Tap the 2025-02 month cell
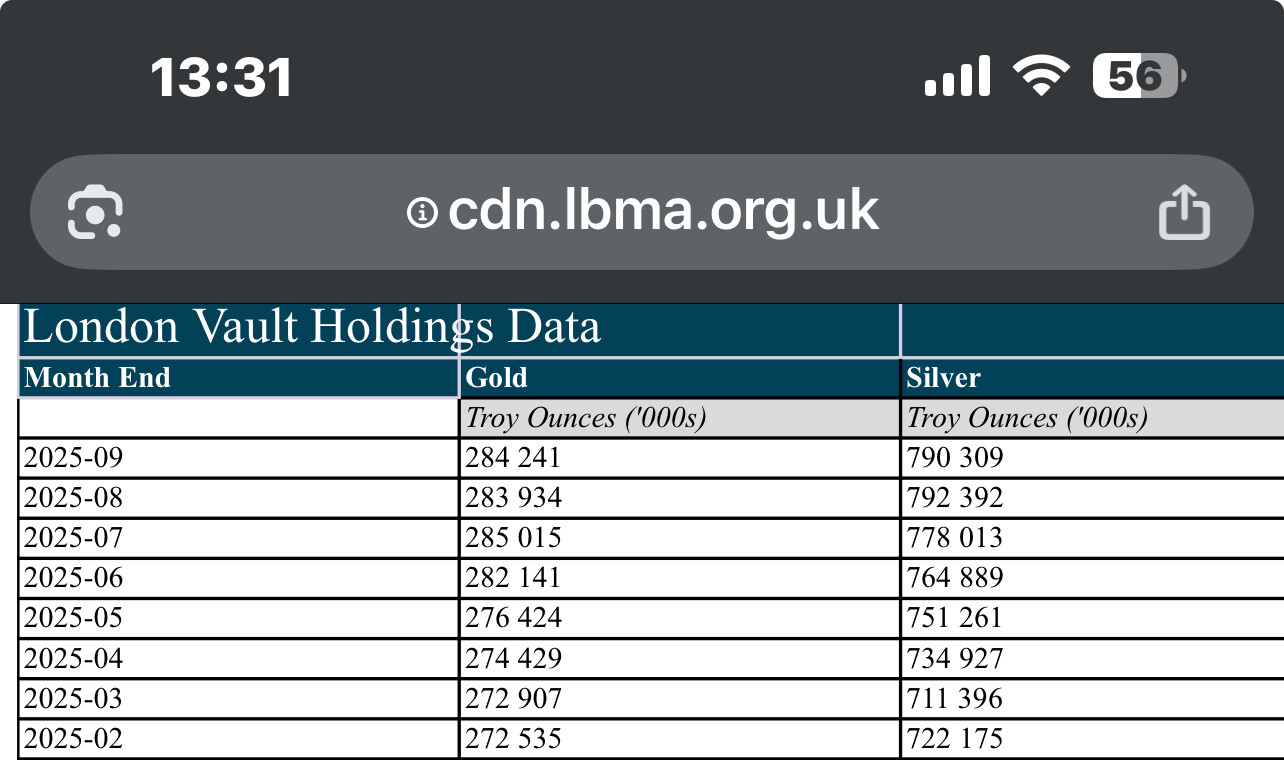This screenshot has width=1284, height=760. tap(73, 739)
